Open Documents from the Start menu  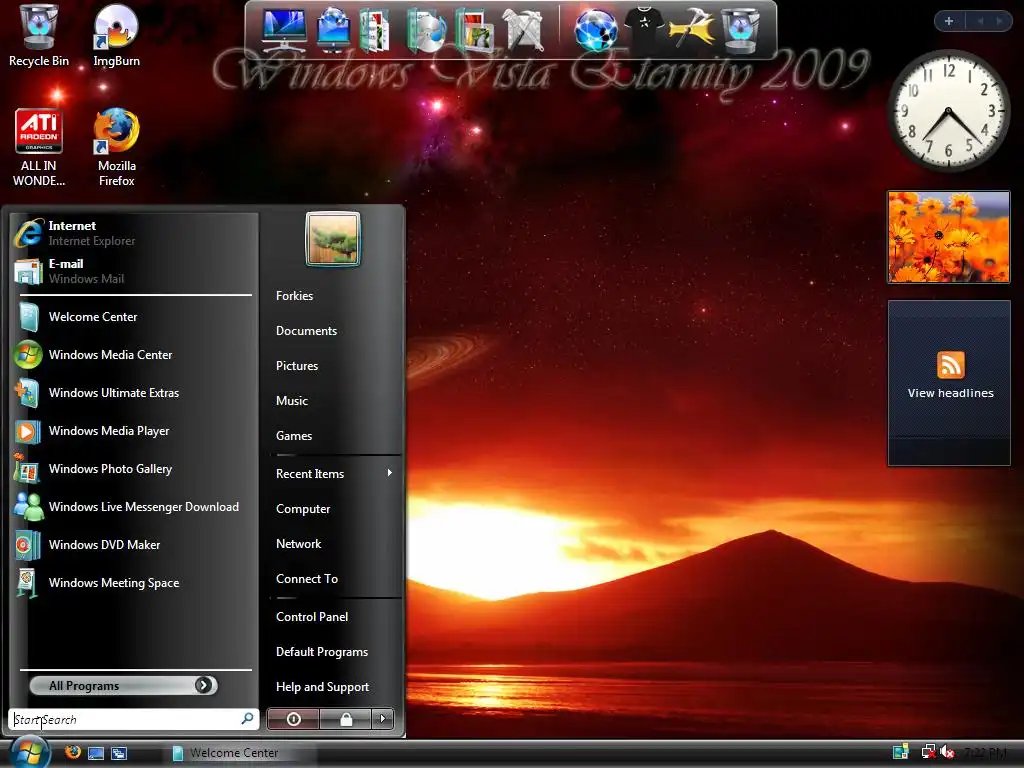coord(306,330)
